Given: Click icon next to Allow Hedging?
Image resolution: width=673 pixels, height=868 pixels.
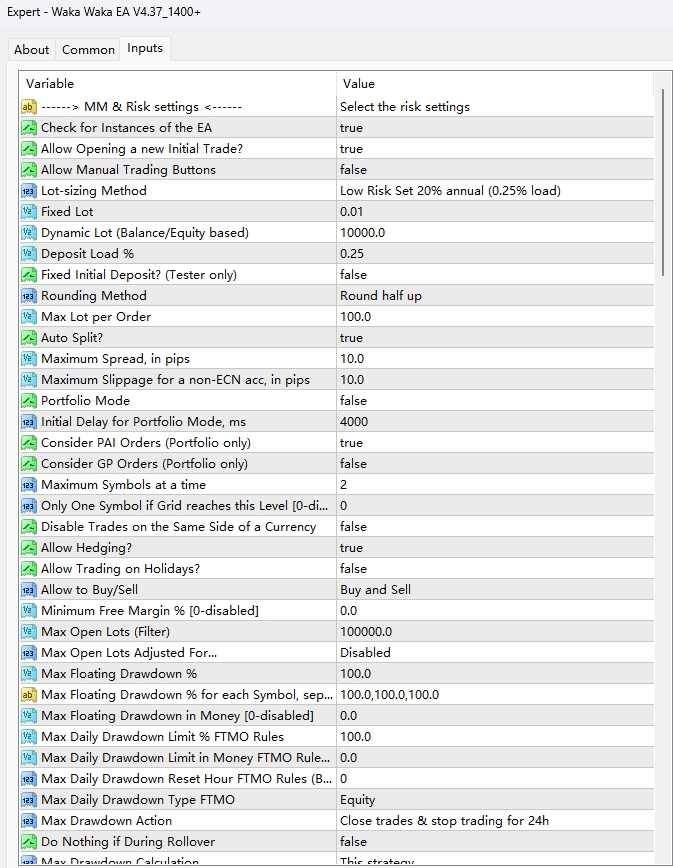Looking at the screenshot, I should 29,548.
